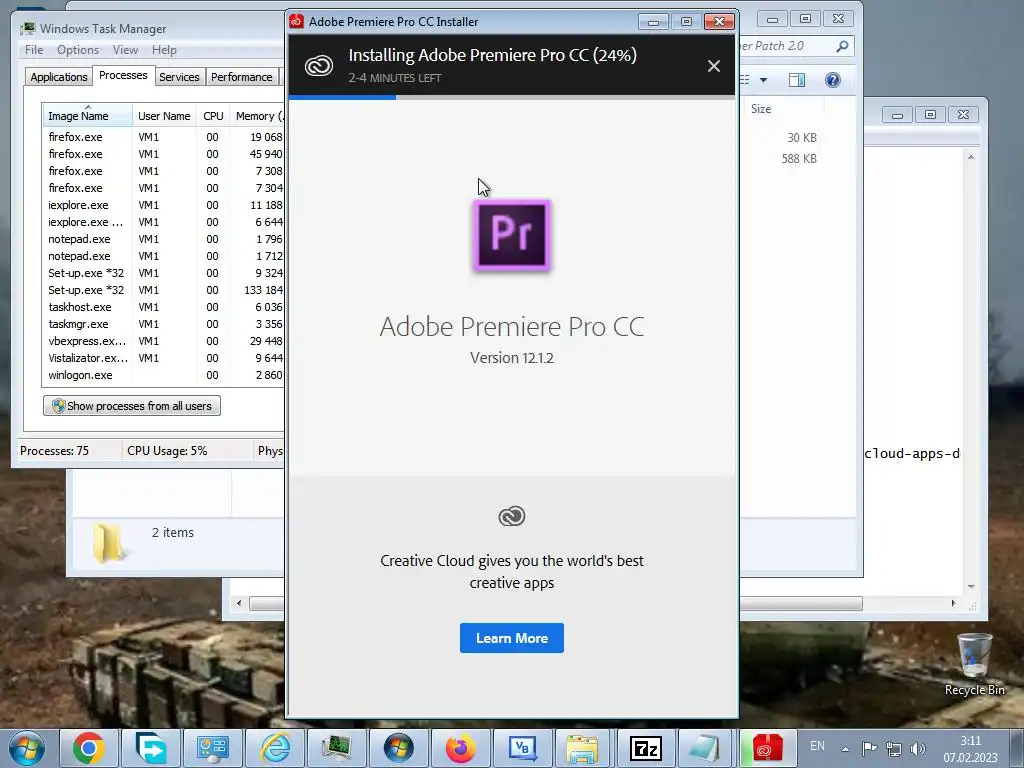The image size is (1024, 768).
Task: Click the folder icon in Explorer details pane
Action: pyautogui.click(x=108, y=542)
